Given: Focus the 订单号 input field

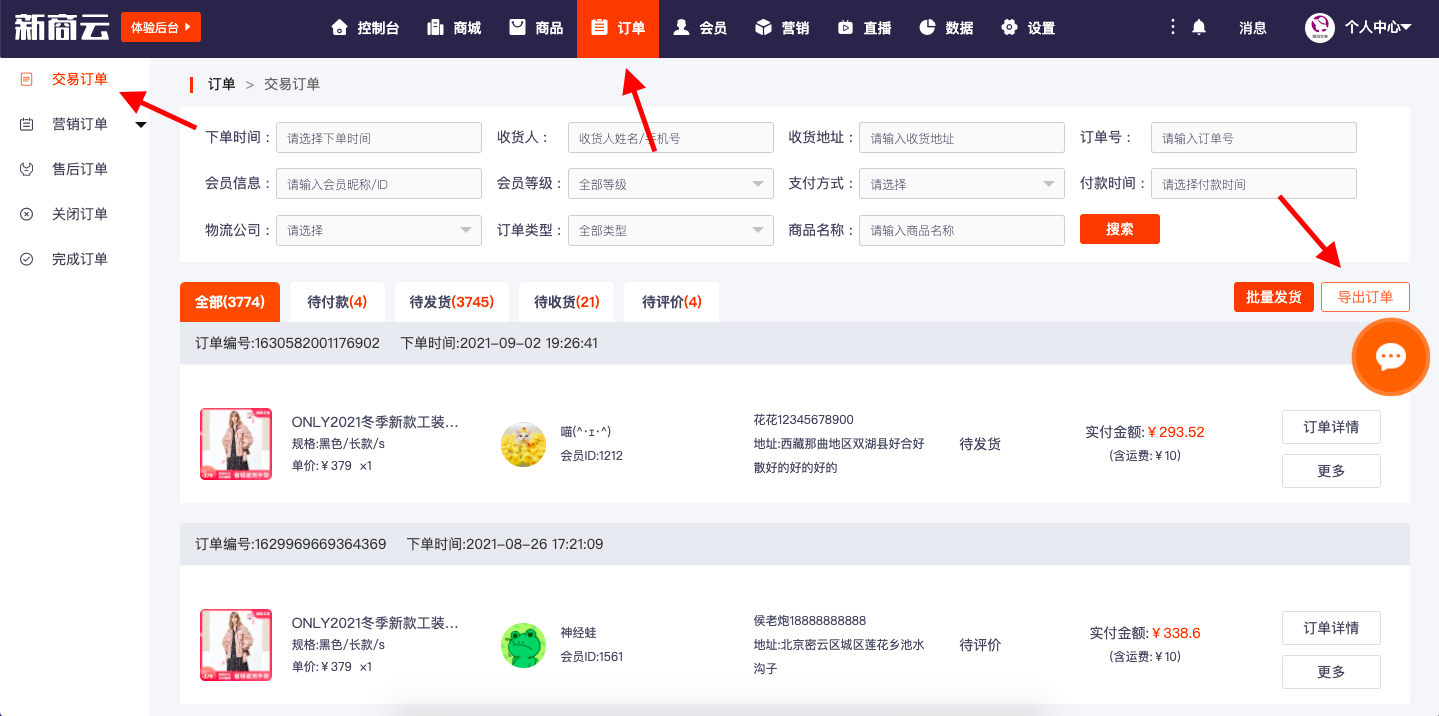Looking at the screenshot, I should pos(1254,138).
